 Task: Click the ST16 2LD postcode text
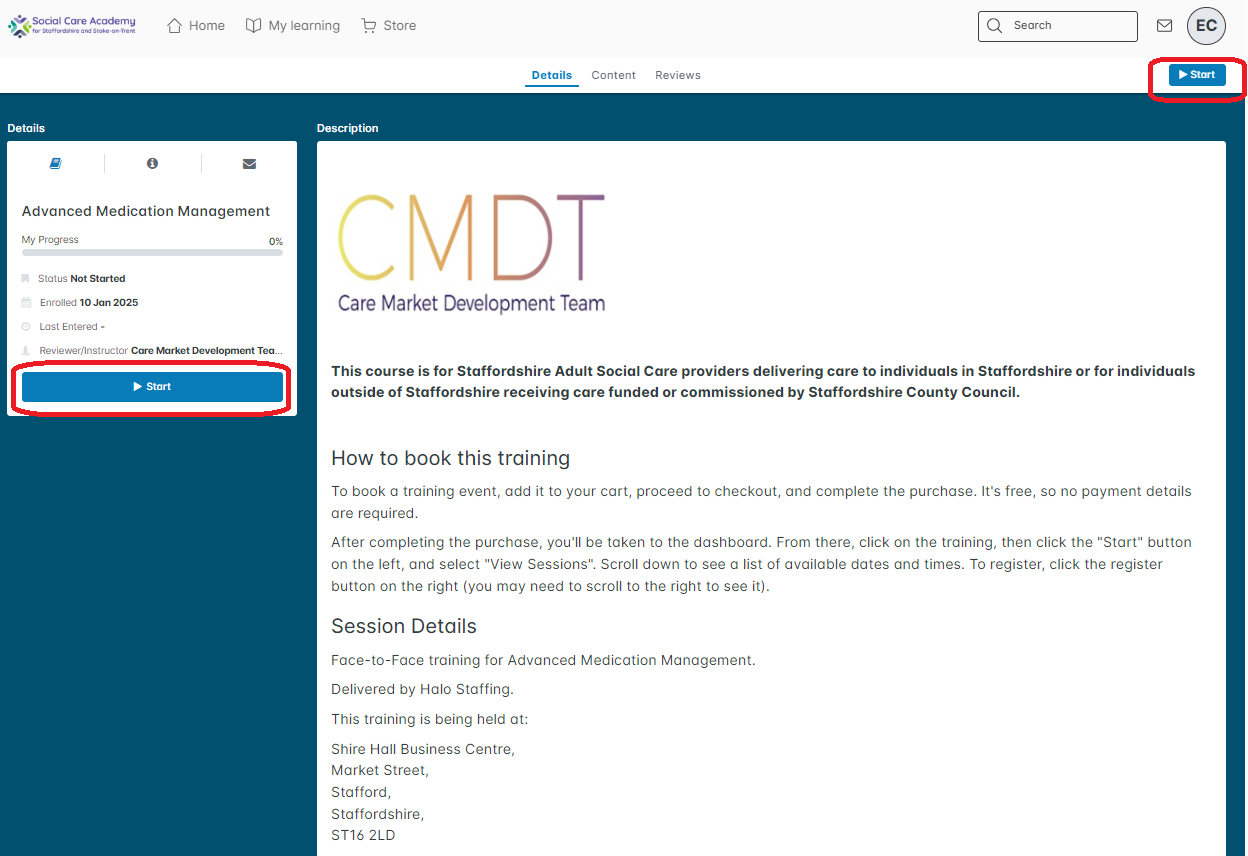tap(363, 835)
